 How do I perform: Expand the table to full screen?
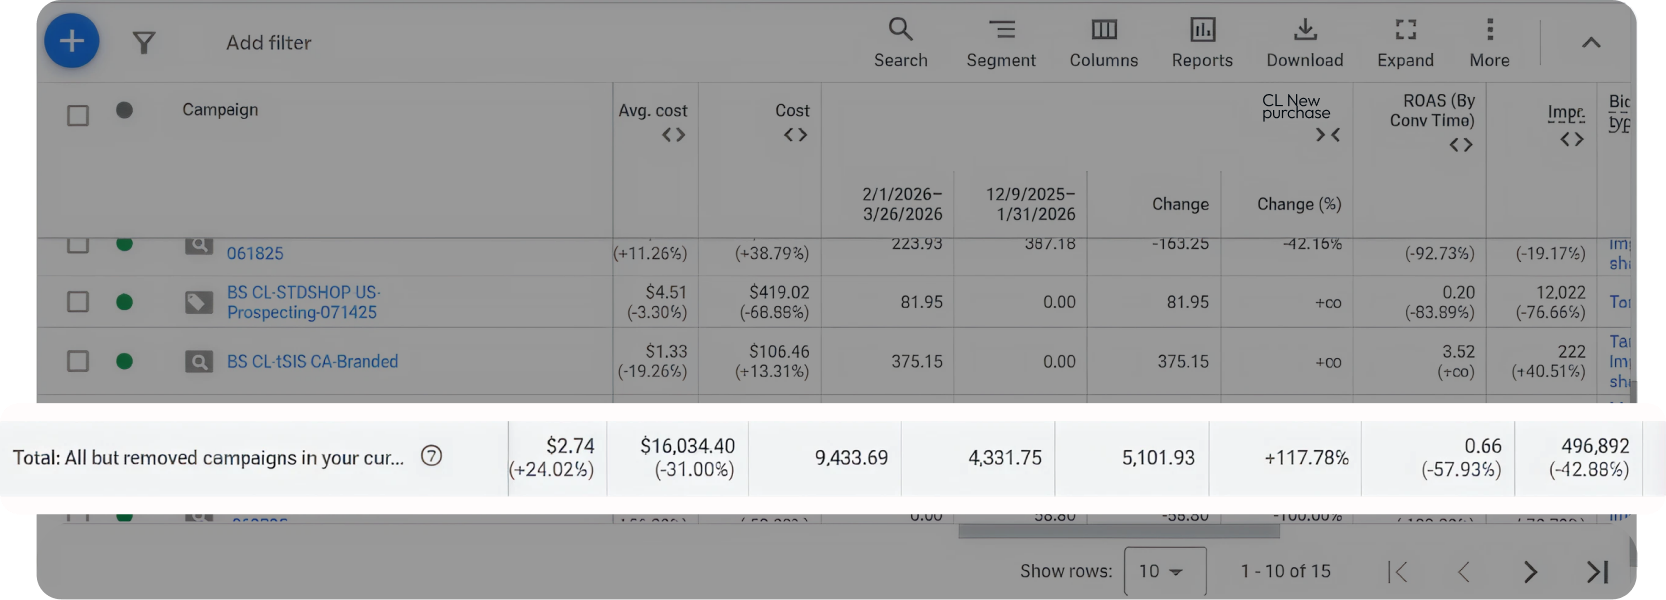click(1405, 43)
